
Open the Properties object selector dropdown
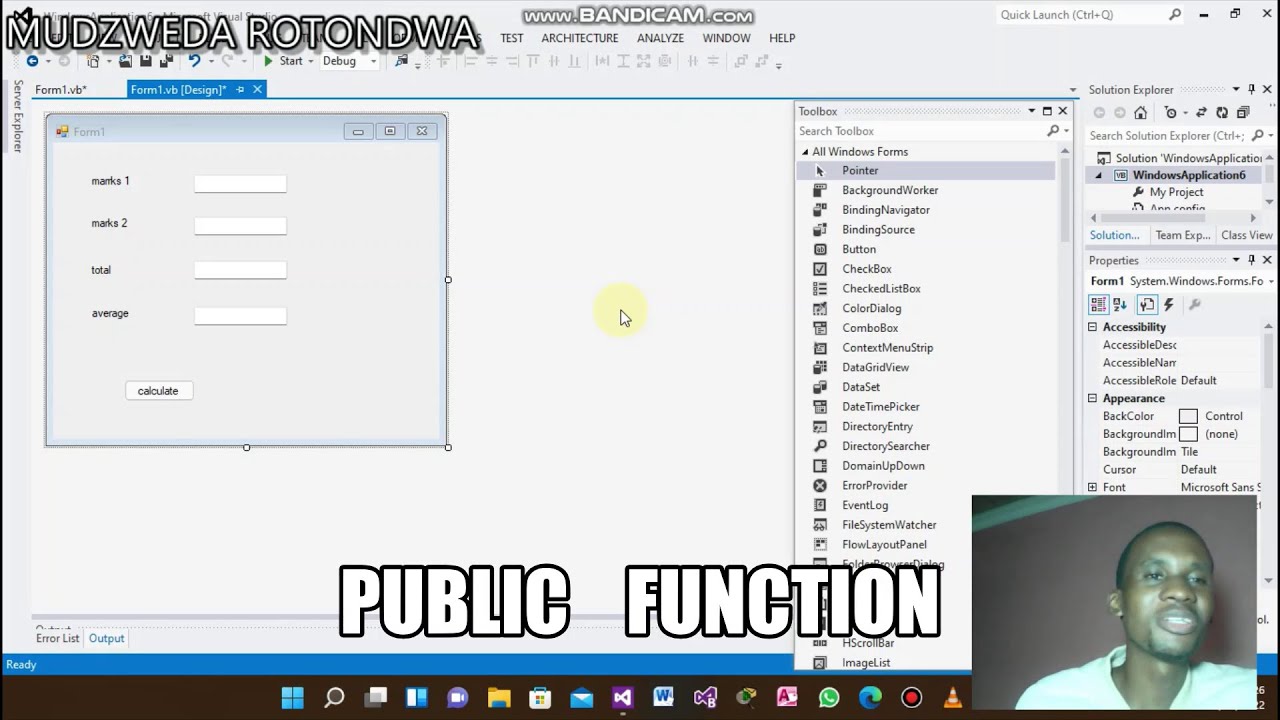pyautogui.click(x=1270, y=281)
